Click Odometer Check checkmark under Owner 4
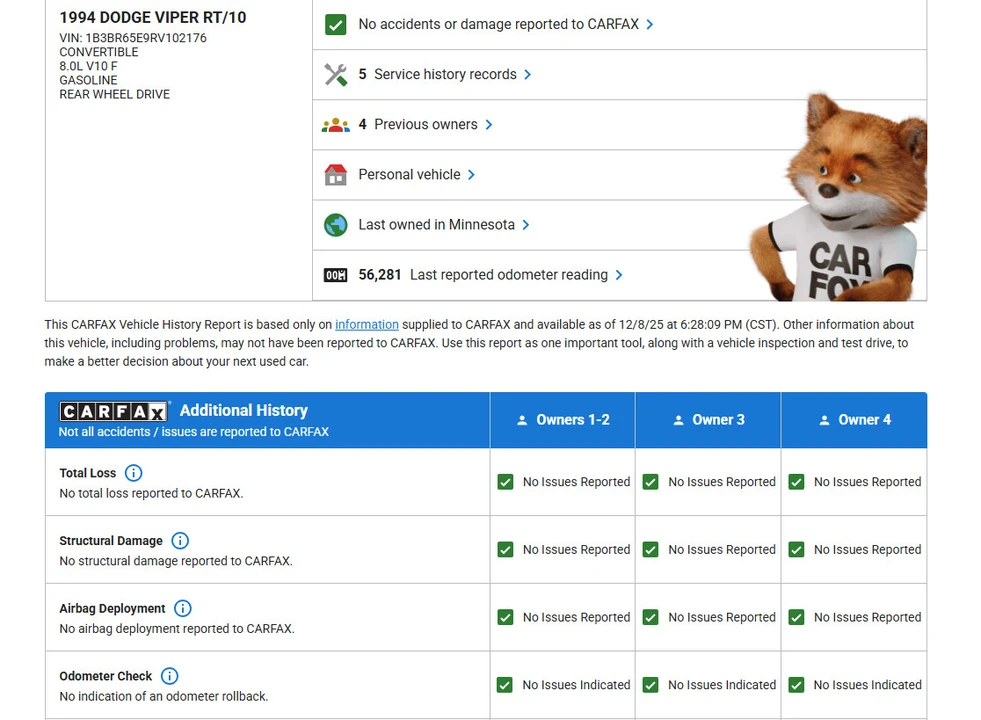 tap(796, 685)
